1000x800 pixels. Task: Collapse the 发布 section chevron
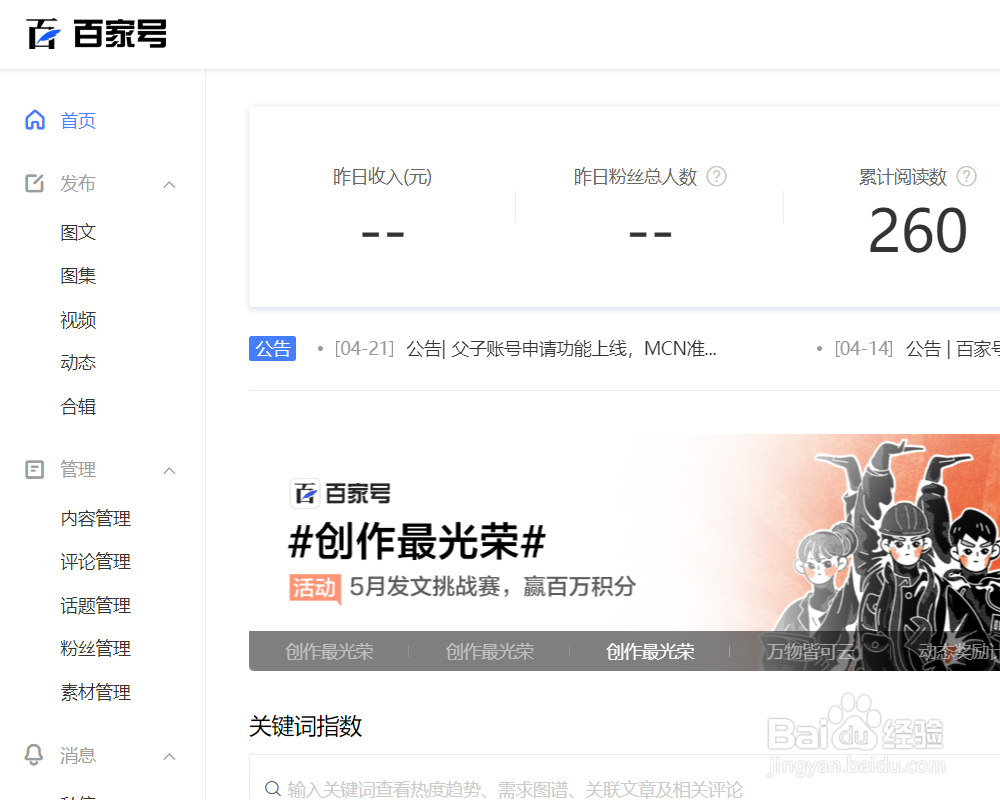[169, 183]
